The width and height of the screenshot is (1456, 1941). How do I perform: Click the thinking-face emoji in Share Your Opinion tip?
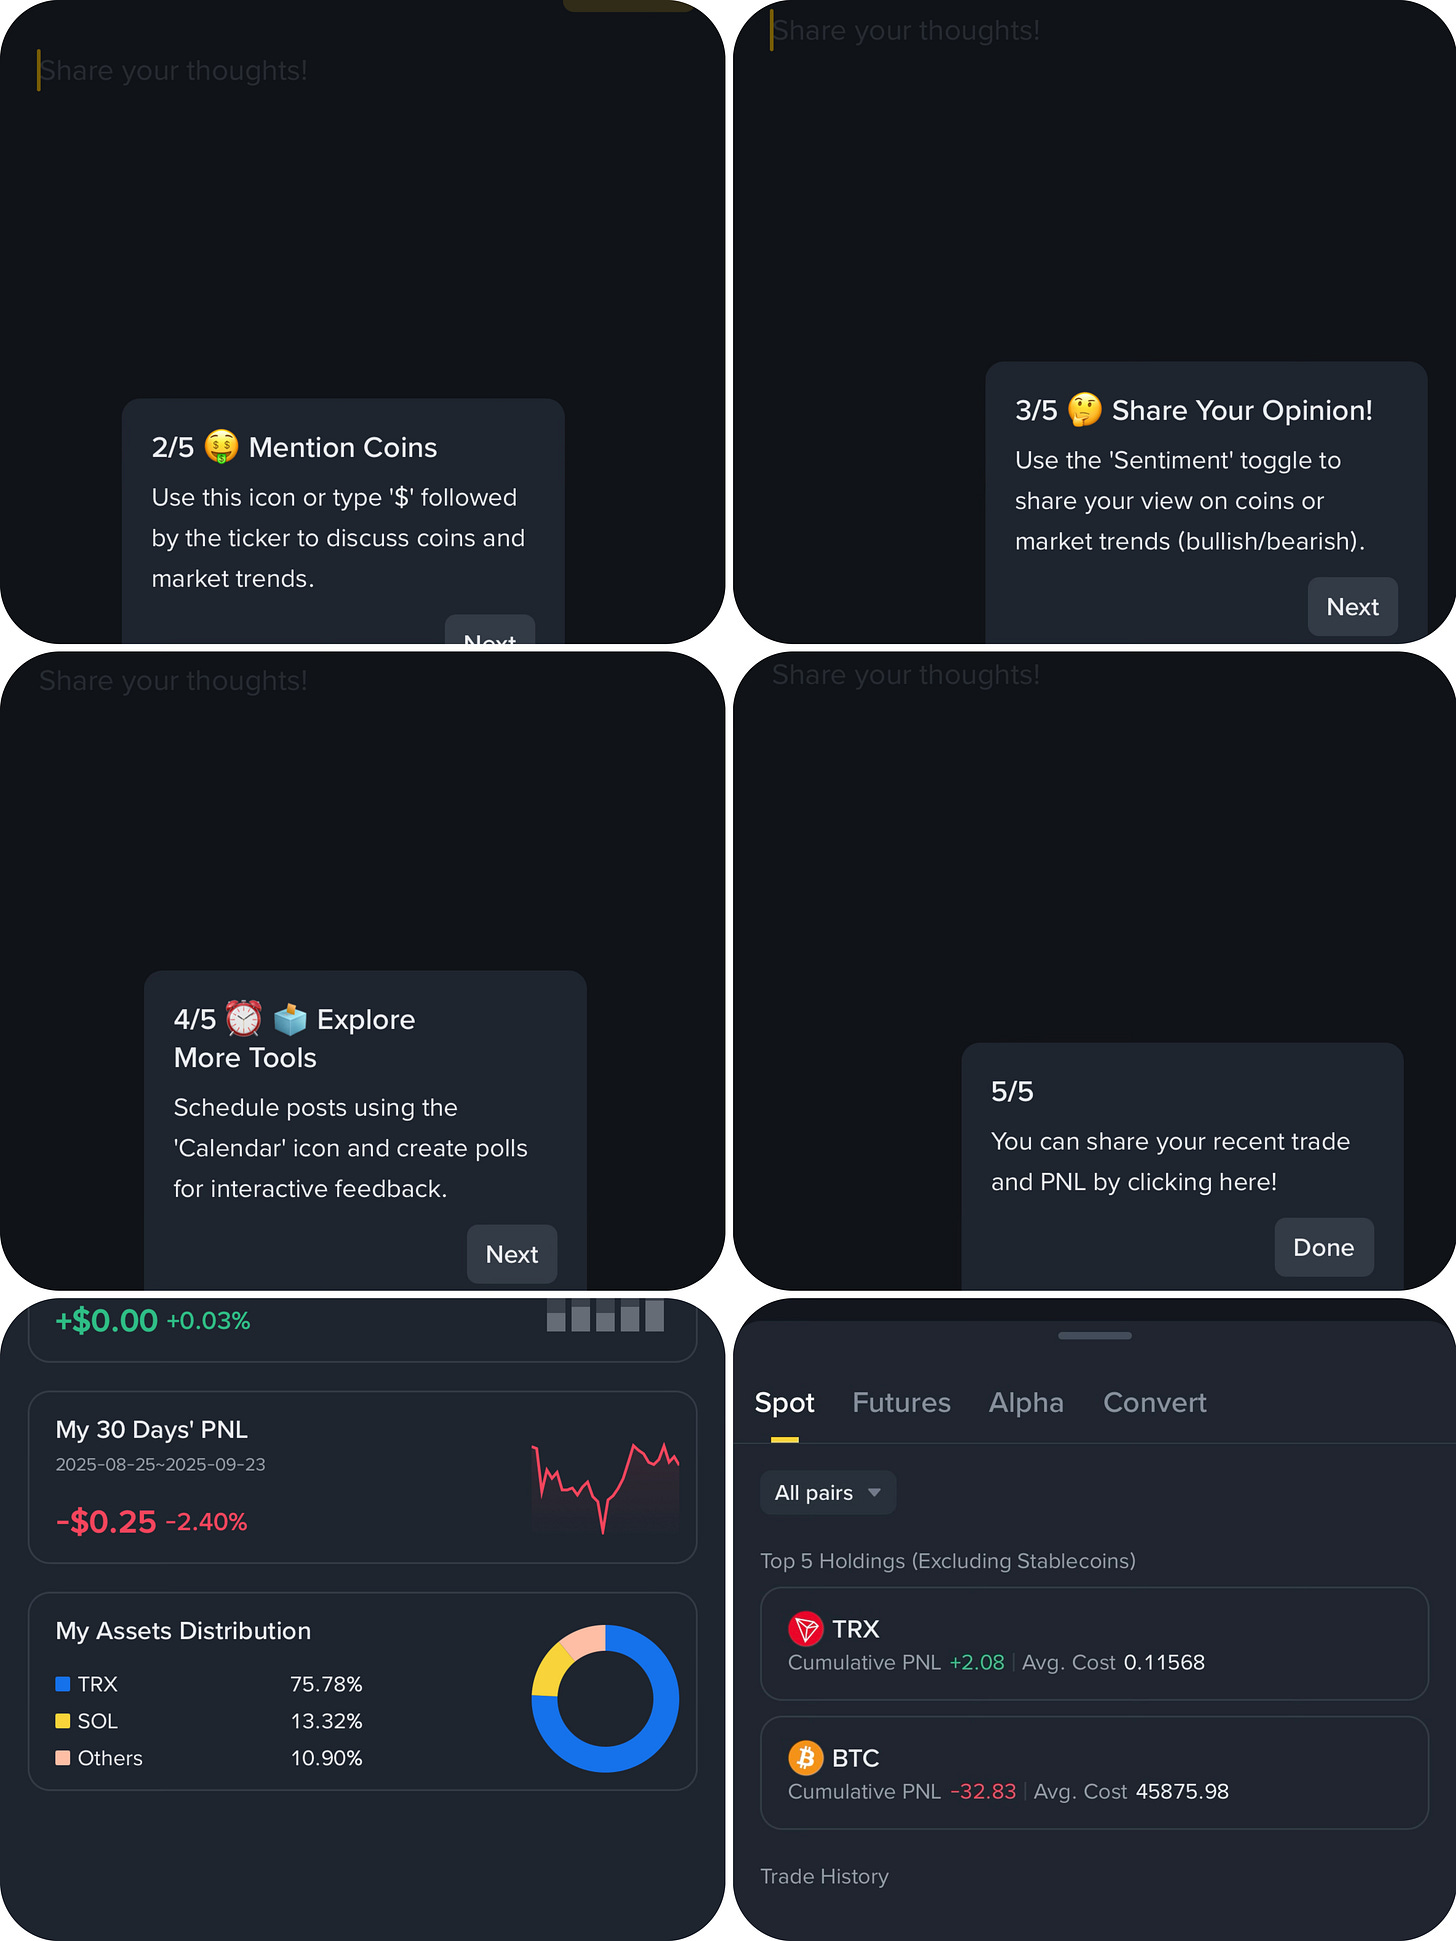pos(1085,410)
